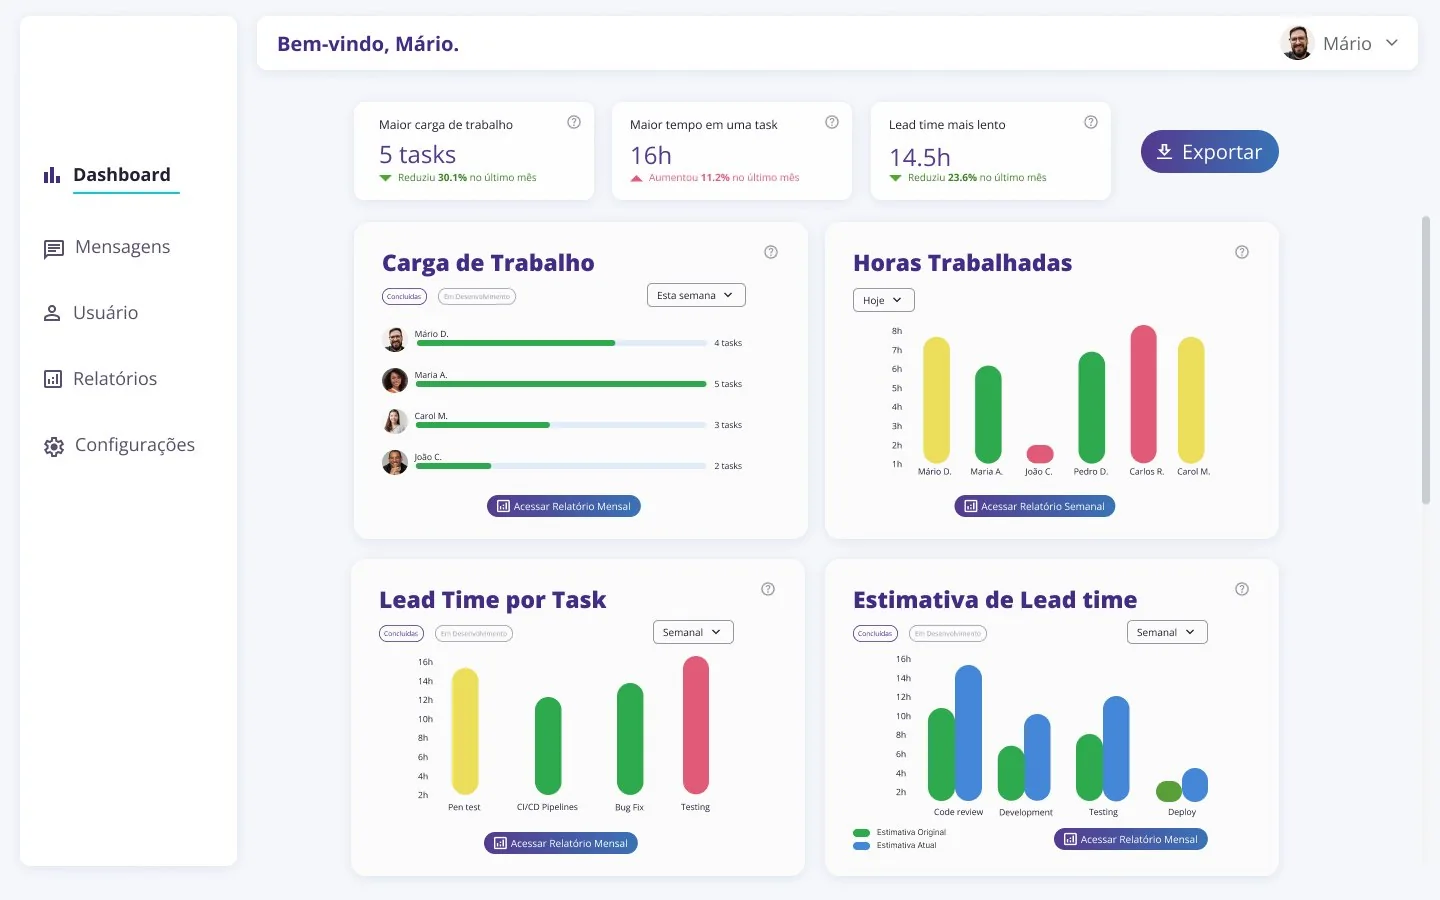
Task: Click Mário's profile picture in header
Action: click(x=1297, y=43)
